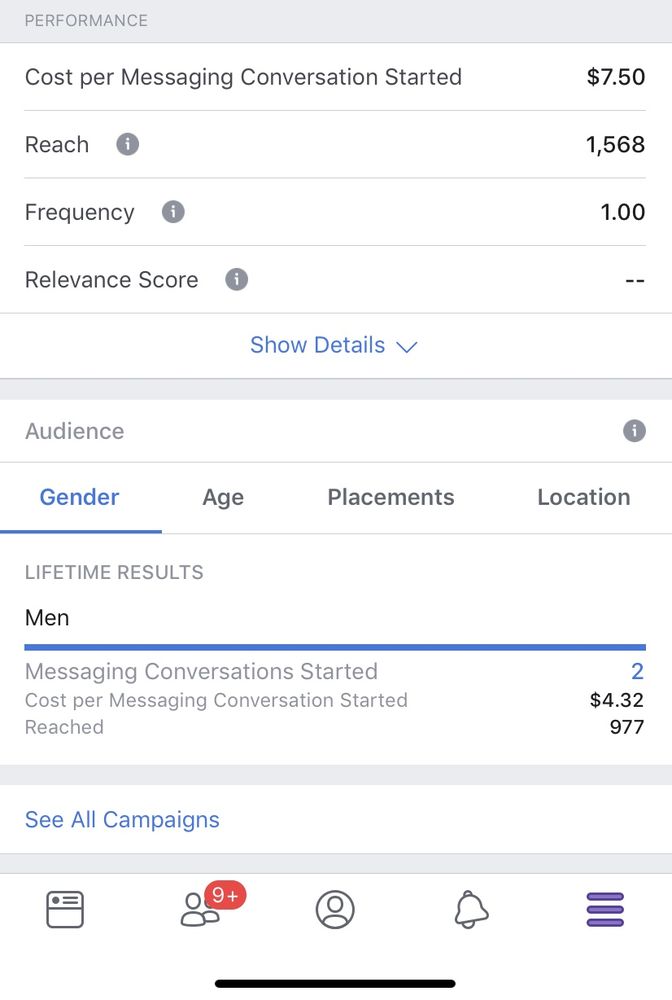Open the hamburger menu icon

[605, 910]
